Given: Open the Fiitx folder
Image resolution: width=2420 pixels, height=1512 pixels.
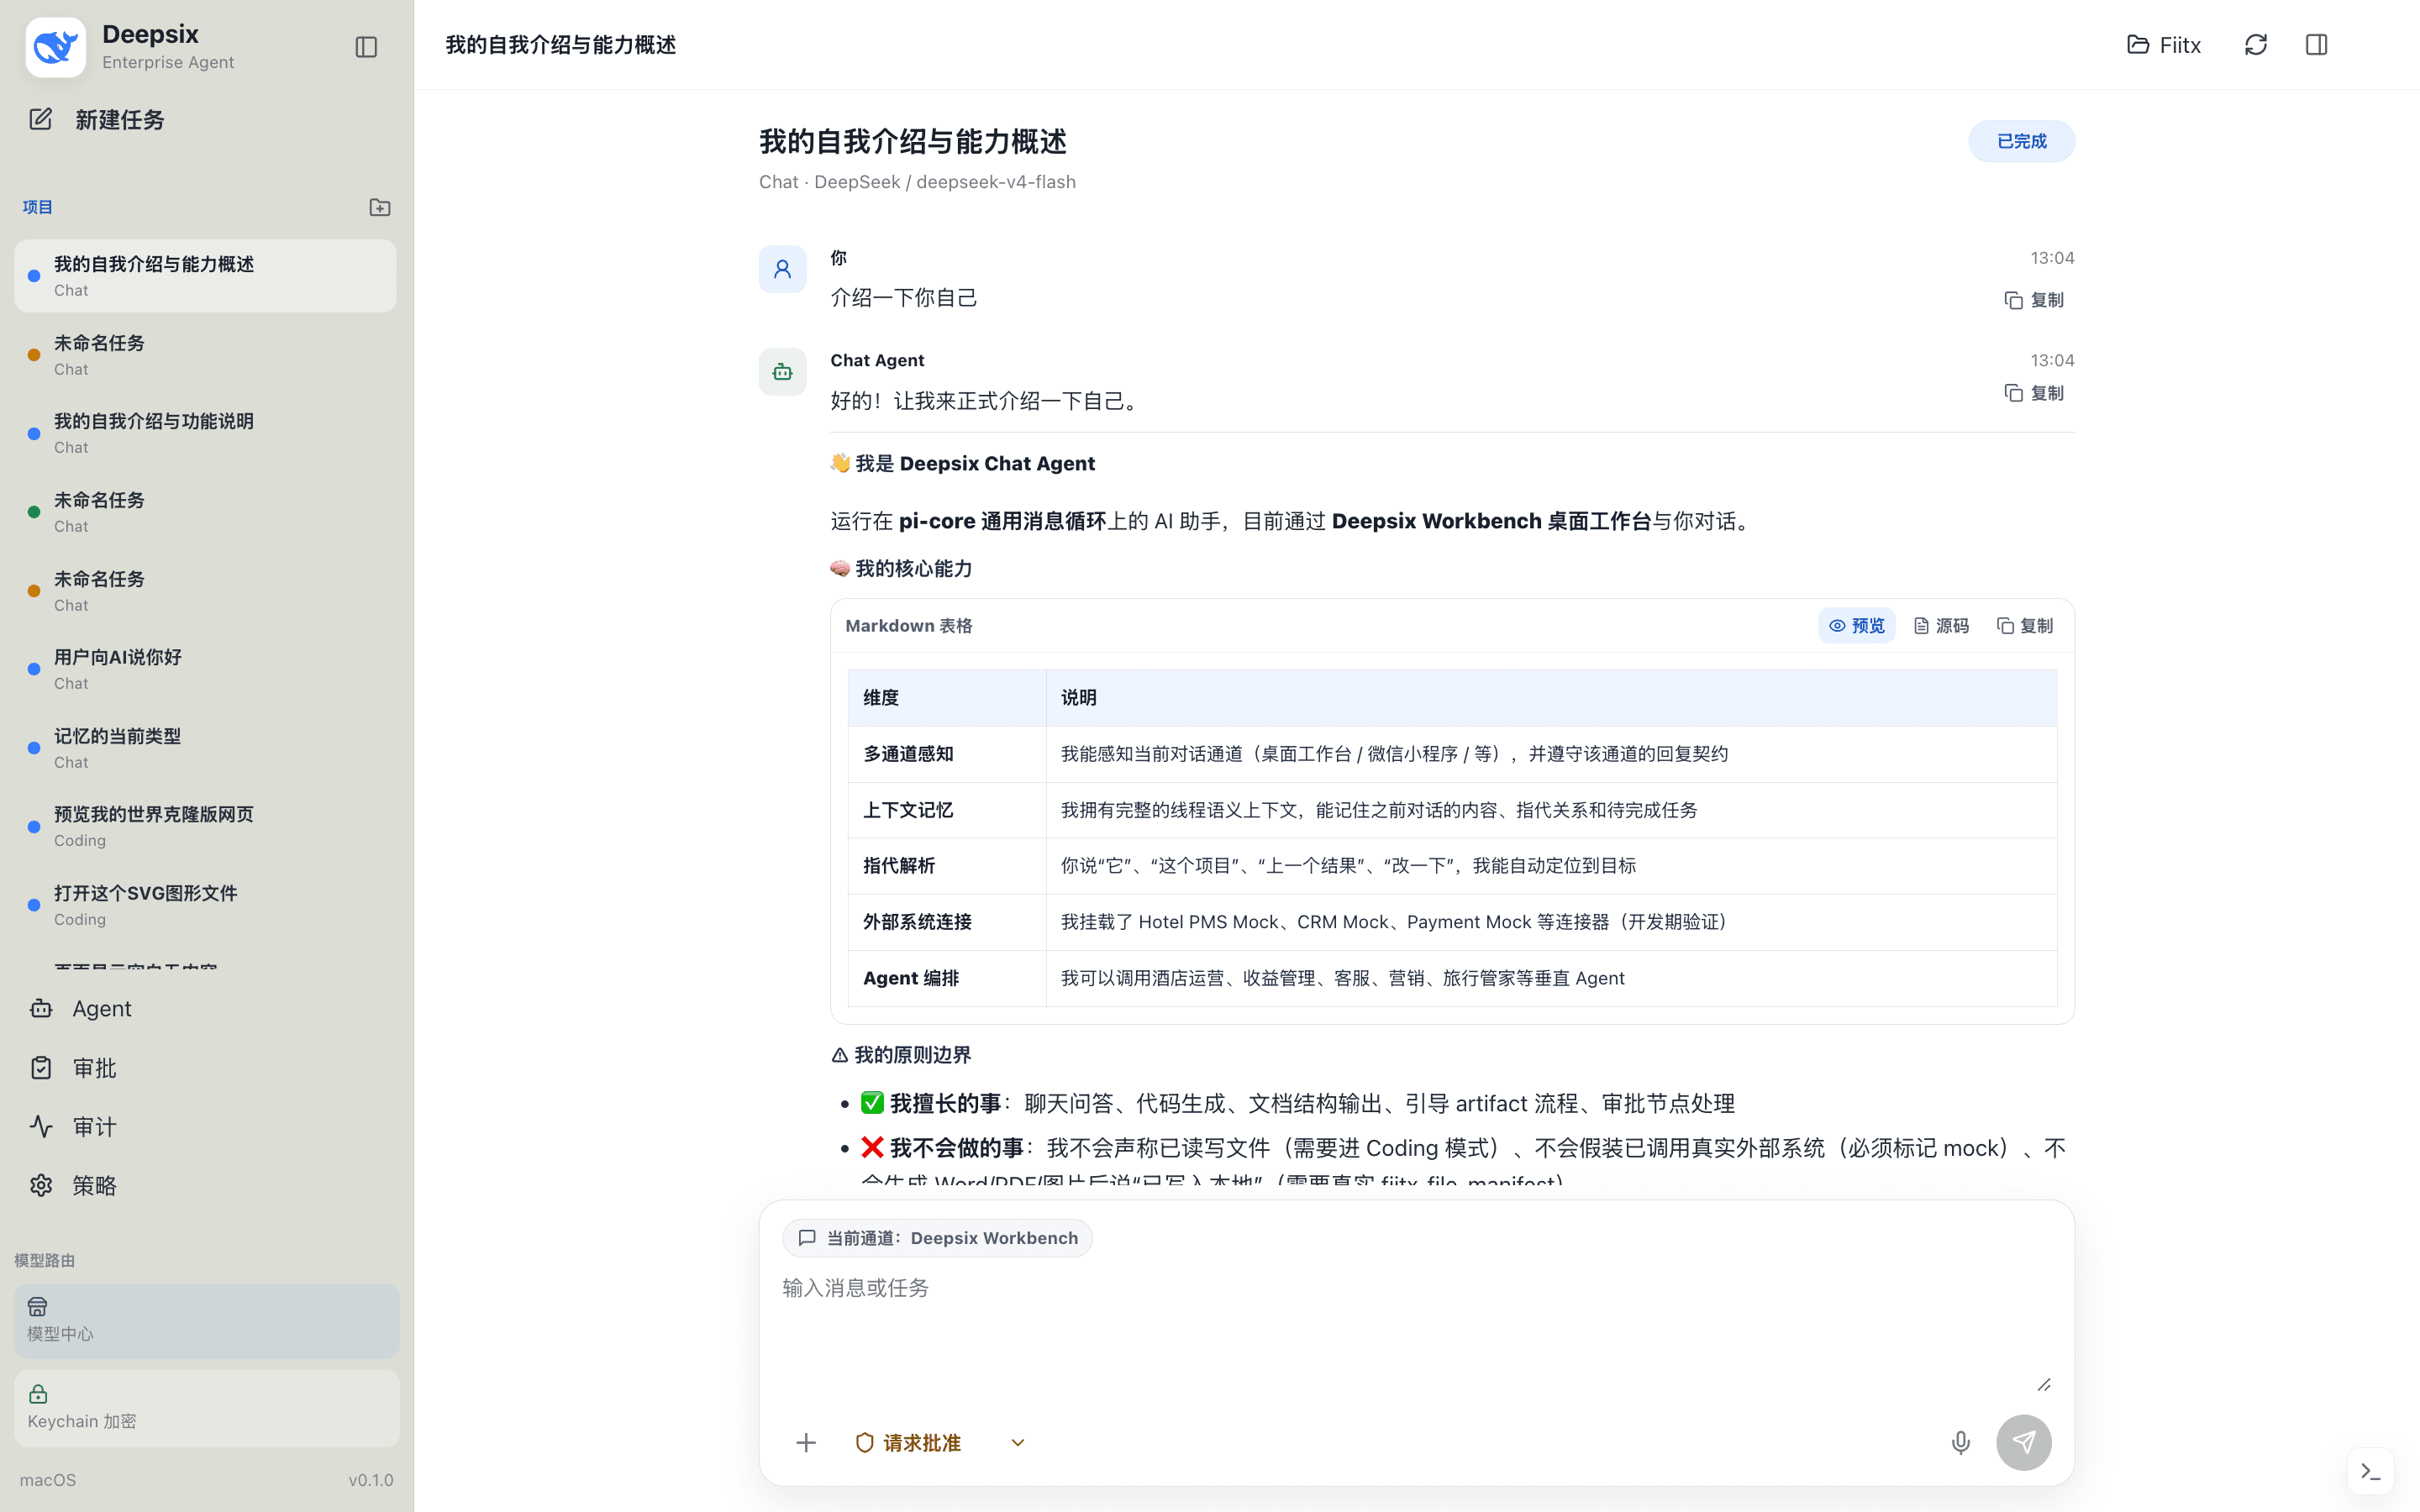Looking at the screenshot, I should tap(2163, 45).
